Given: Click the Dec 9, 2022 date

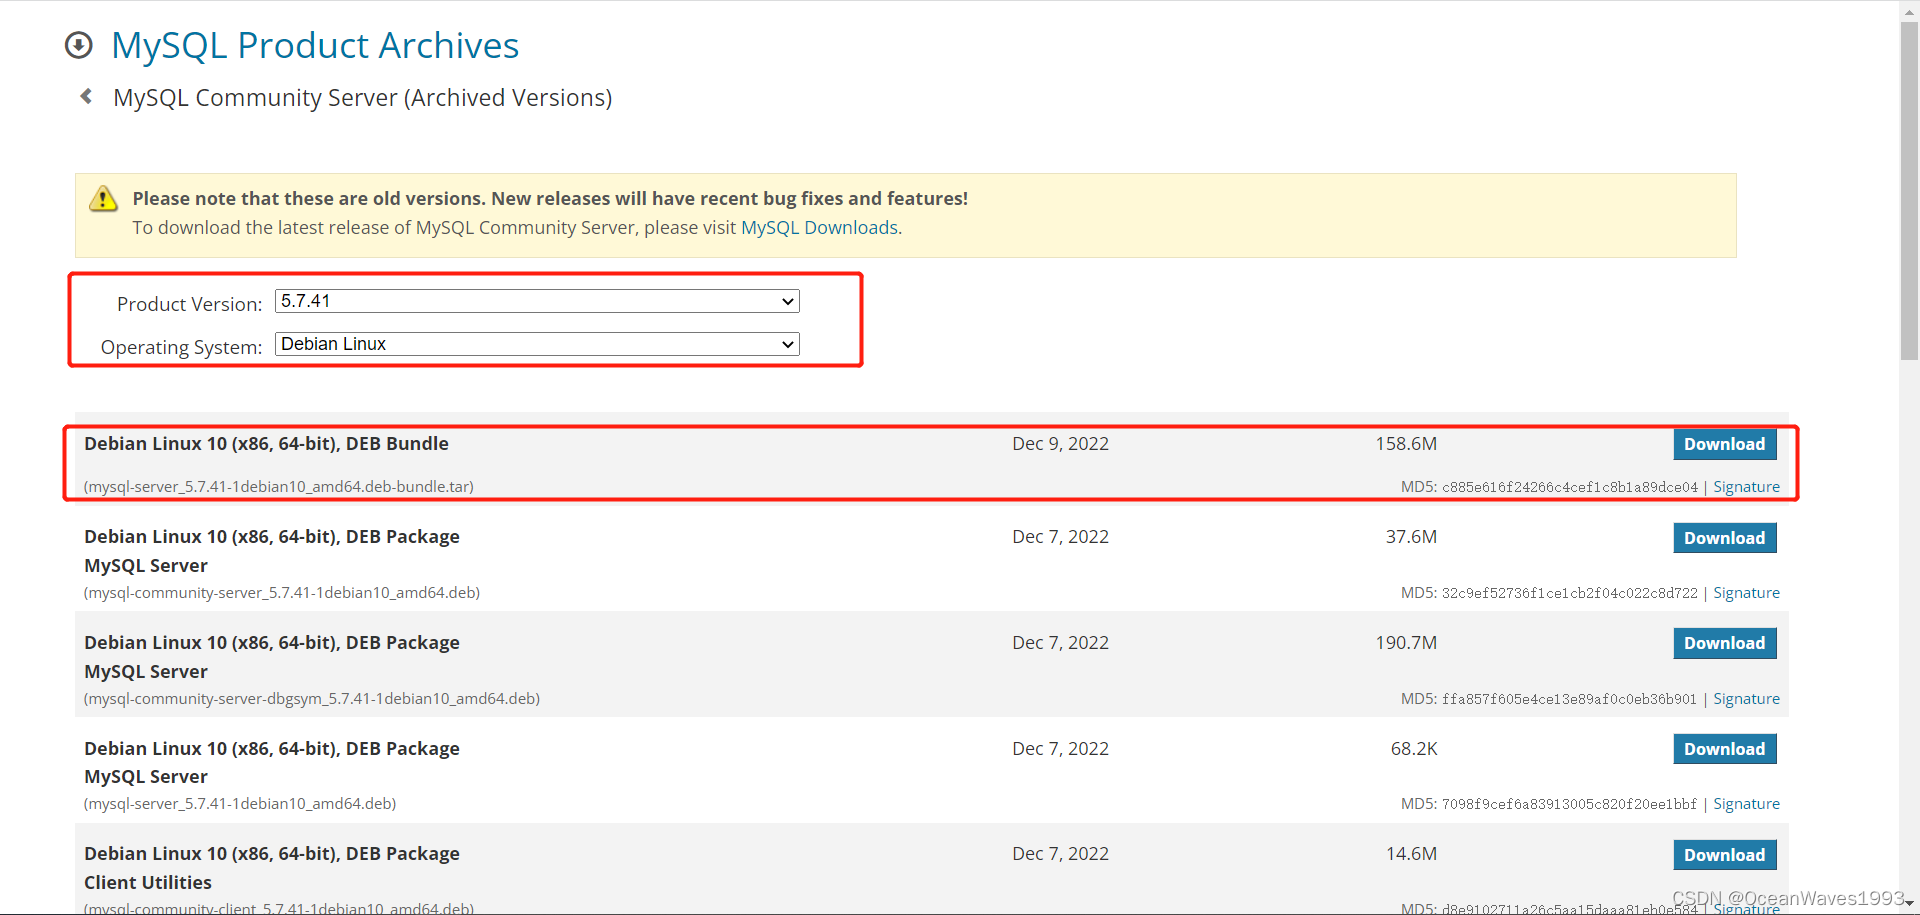Looking at the screenshot, I should pyautogui.click(x=1060, y=444).
